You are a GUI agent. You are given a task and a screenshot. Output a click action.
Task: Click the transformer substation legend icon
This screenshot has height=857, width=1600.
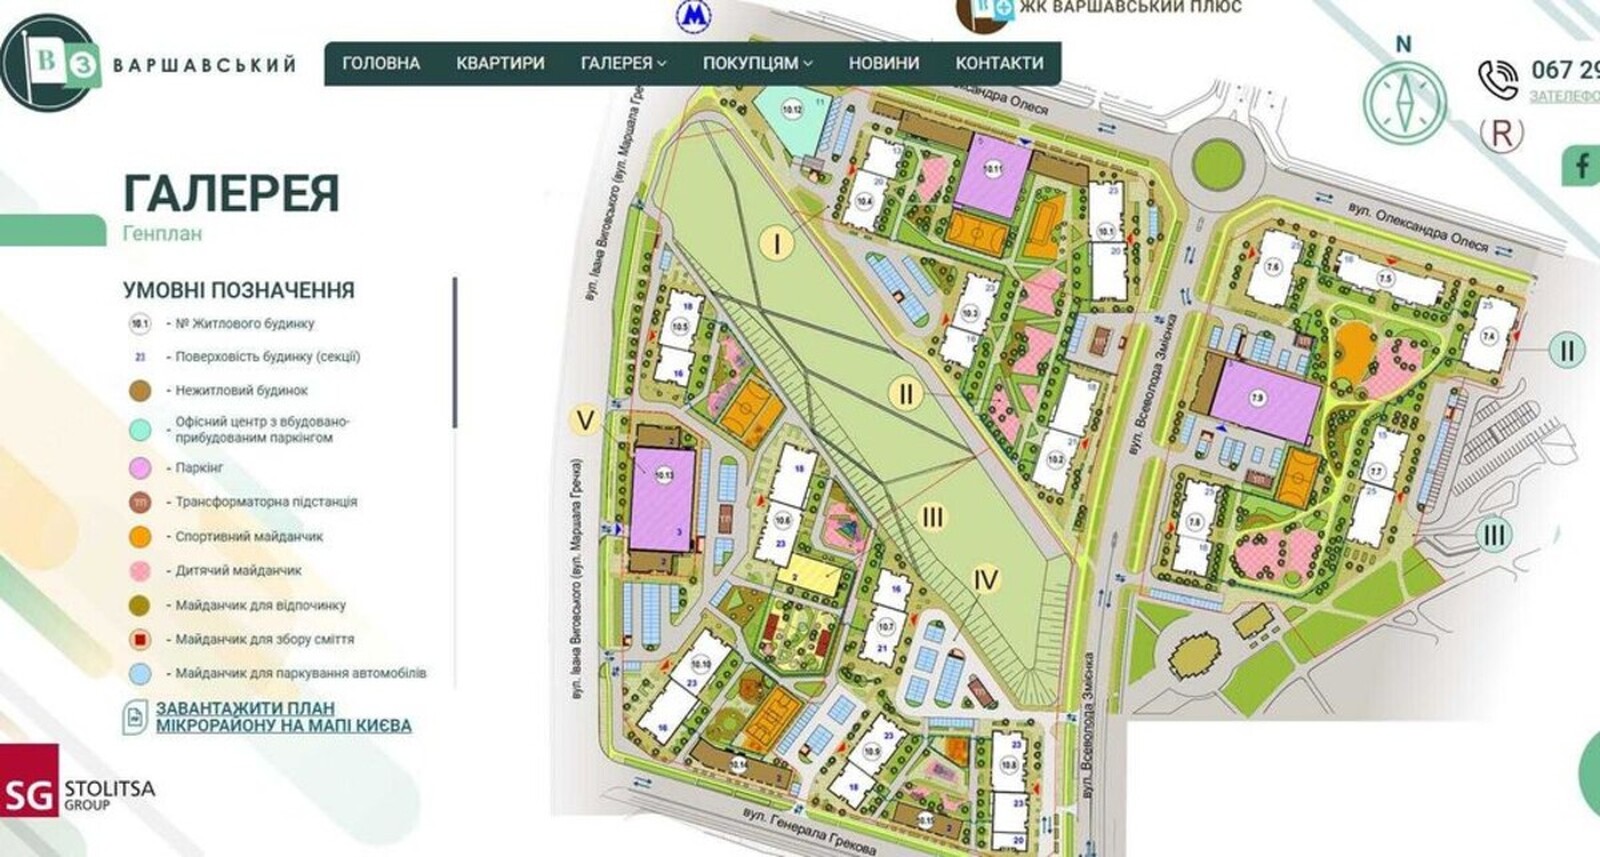tap(140, 502)
